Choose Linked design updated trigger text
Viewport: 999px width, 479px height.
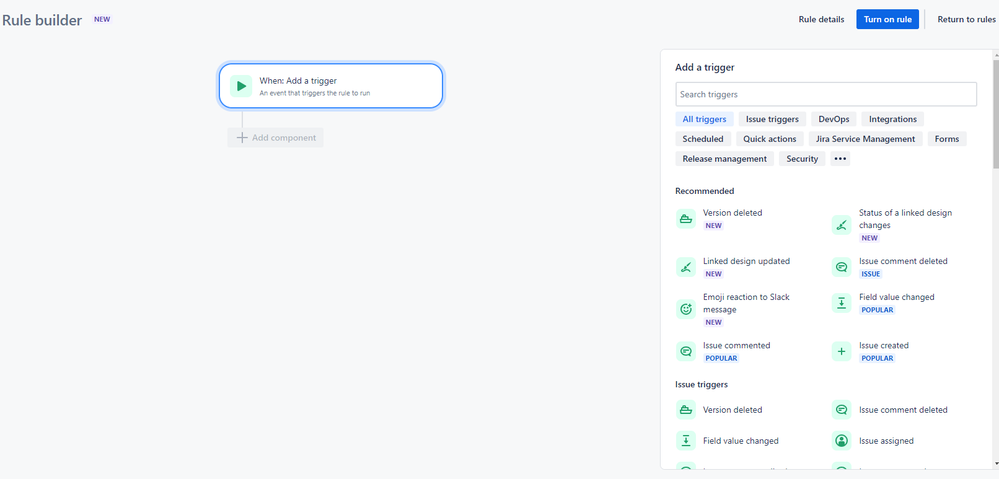(746, 261)
